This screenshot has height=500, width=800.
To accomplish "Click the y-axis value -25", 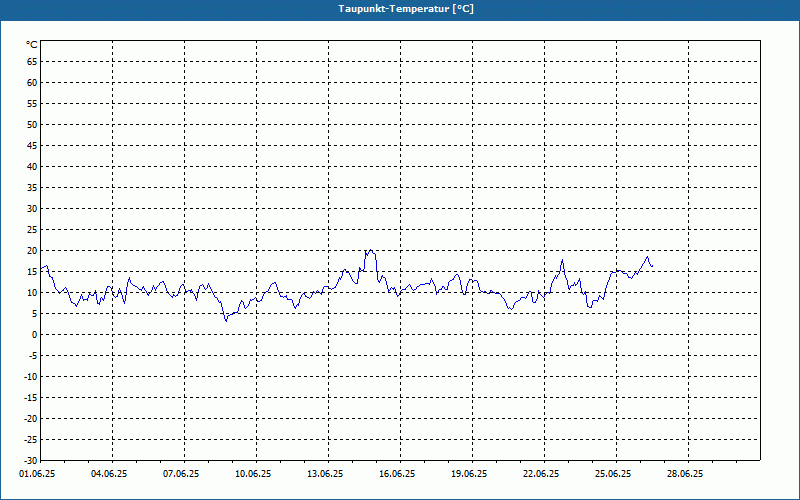I will coord(31,439).
